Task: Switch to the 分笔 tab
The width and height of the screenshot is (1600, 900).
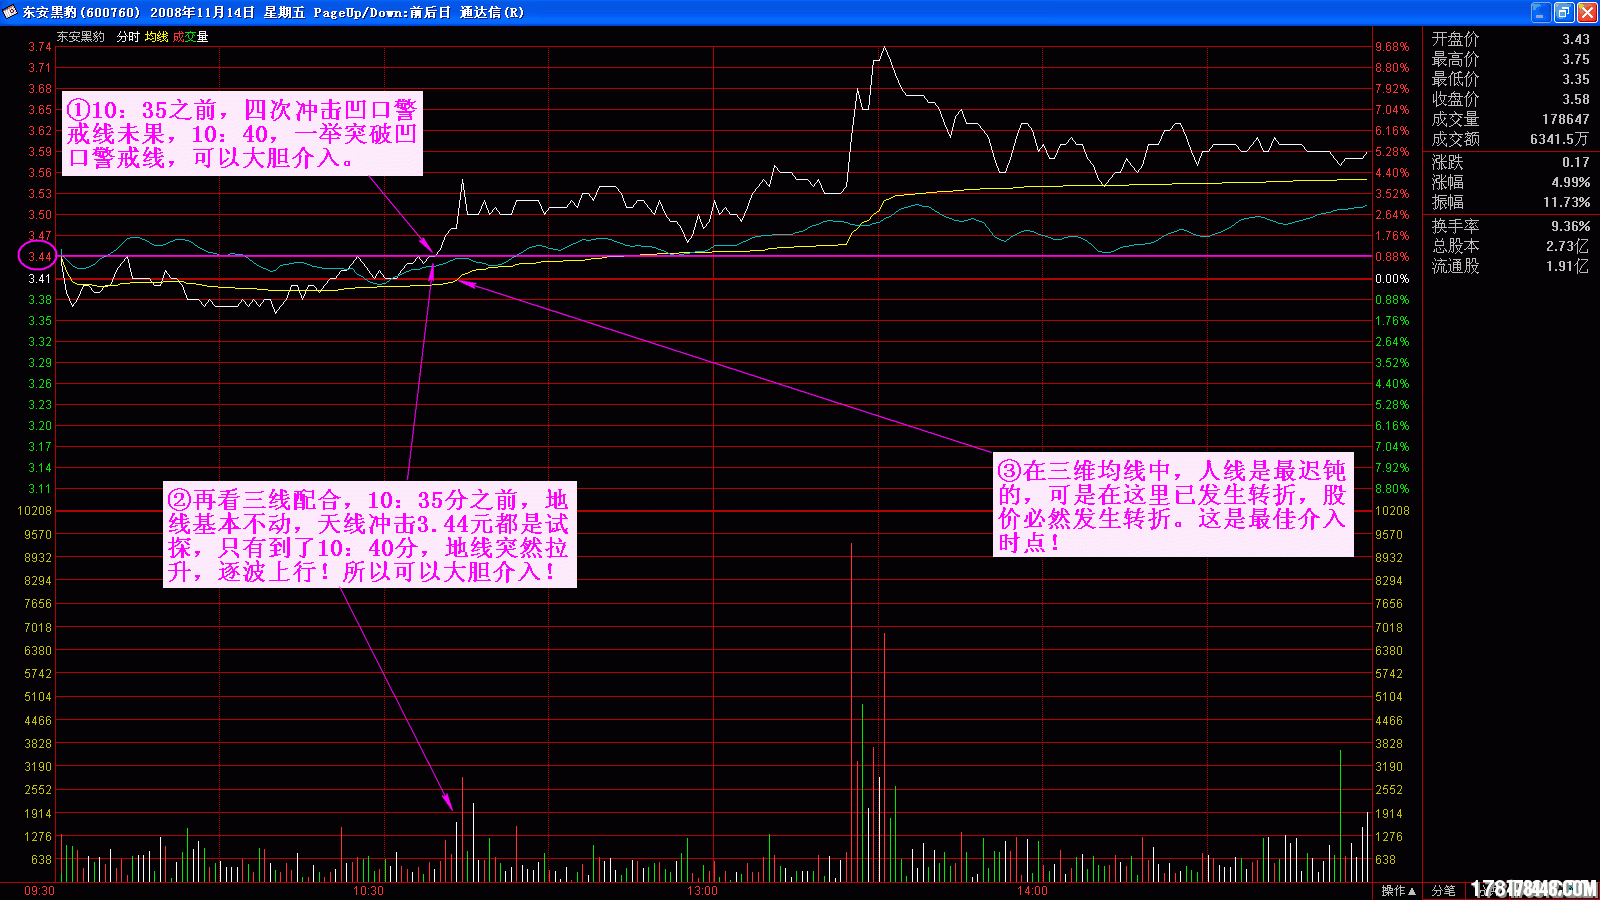Action: [1443, 890]
